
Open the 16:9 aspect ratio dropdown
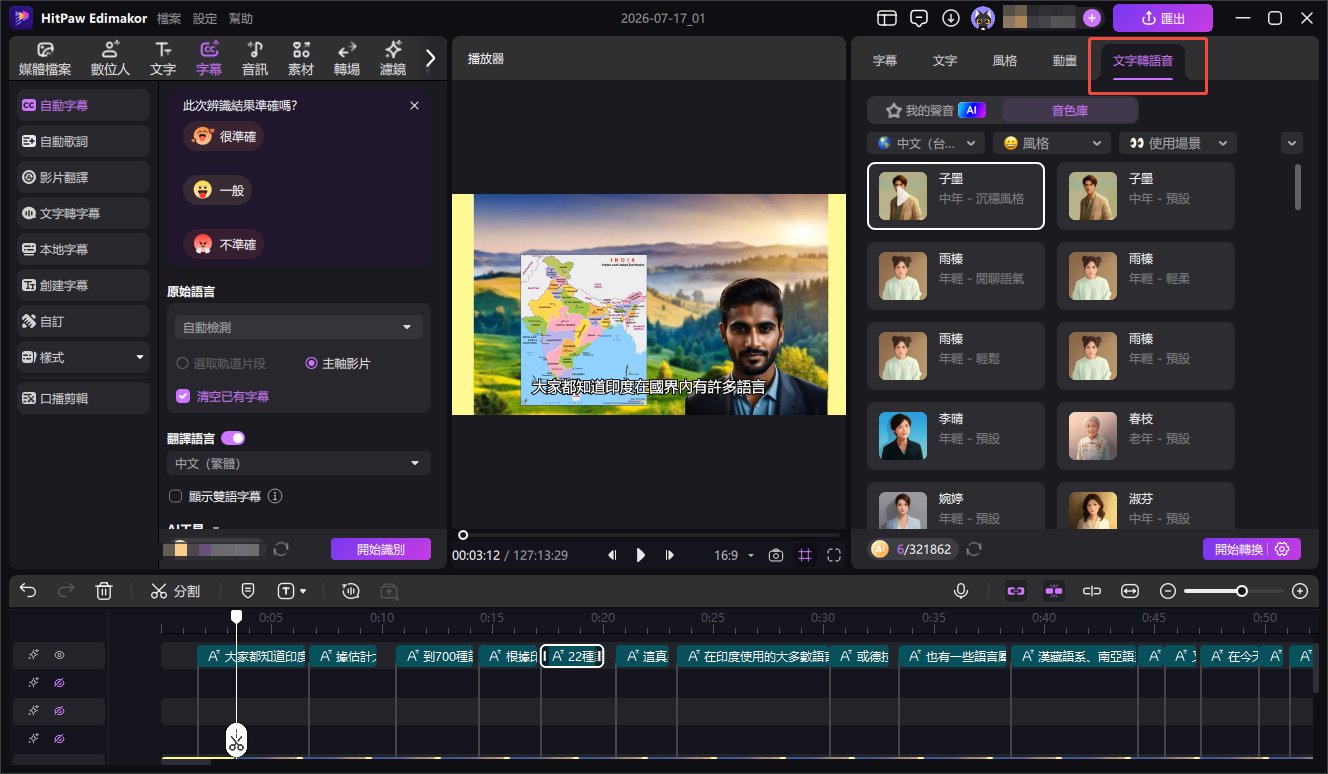coord(734,555)
